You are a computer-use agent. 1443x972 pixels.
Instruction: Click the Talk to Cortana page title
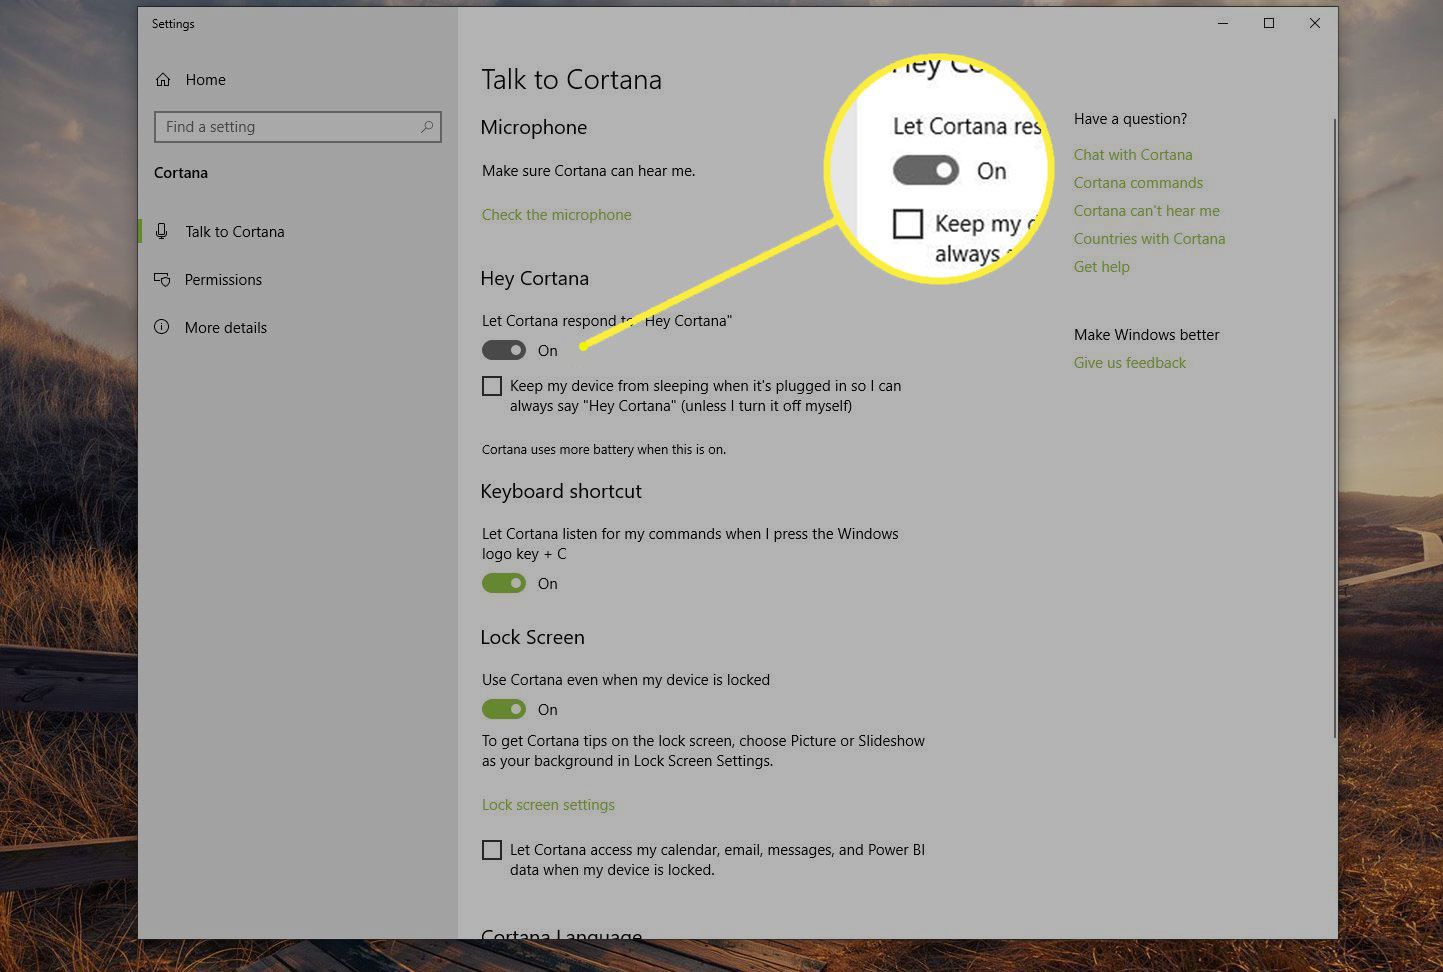(x=571, y=80)
